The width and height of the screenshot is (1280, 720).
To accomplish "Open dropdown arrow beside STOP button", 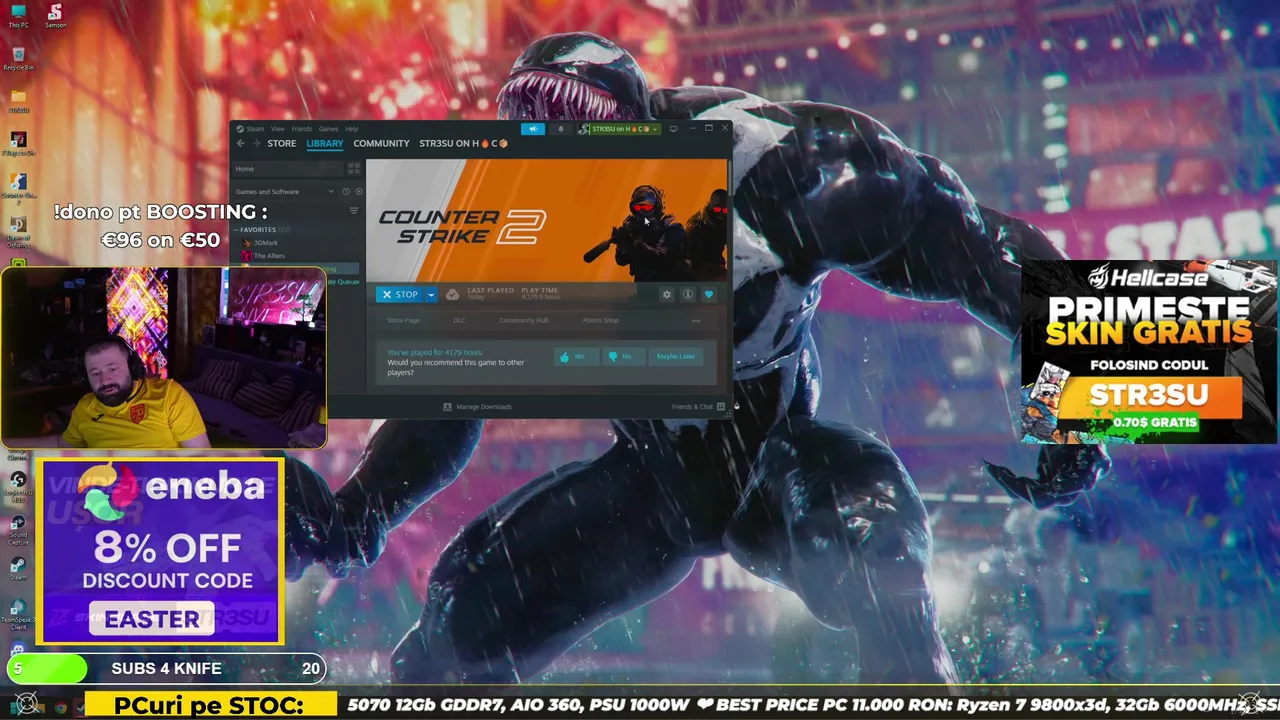I will point(431,294).
